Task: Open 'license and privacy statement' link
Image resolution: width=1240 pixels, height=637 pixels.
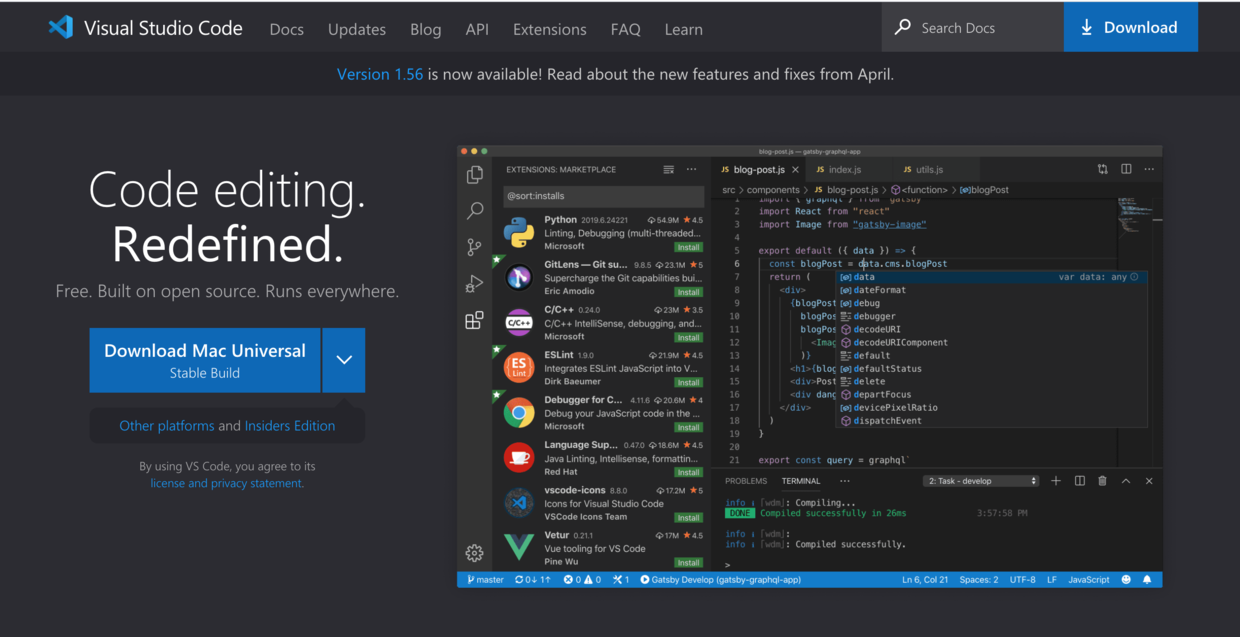Action: 227,483
